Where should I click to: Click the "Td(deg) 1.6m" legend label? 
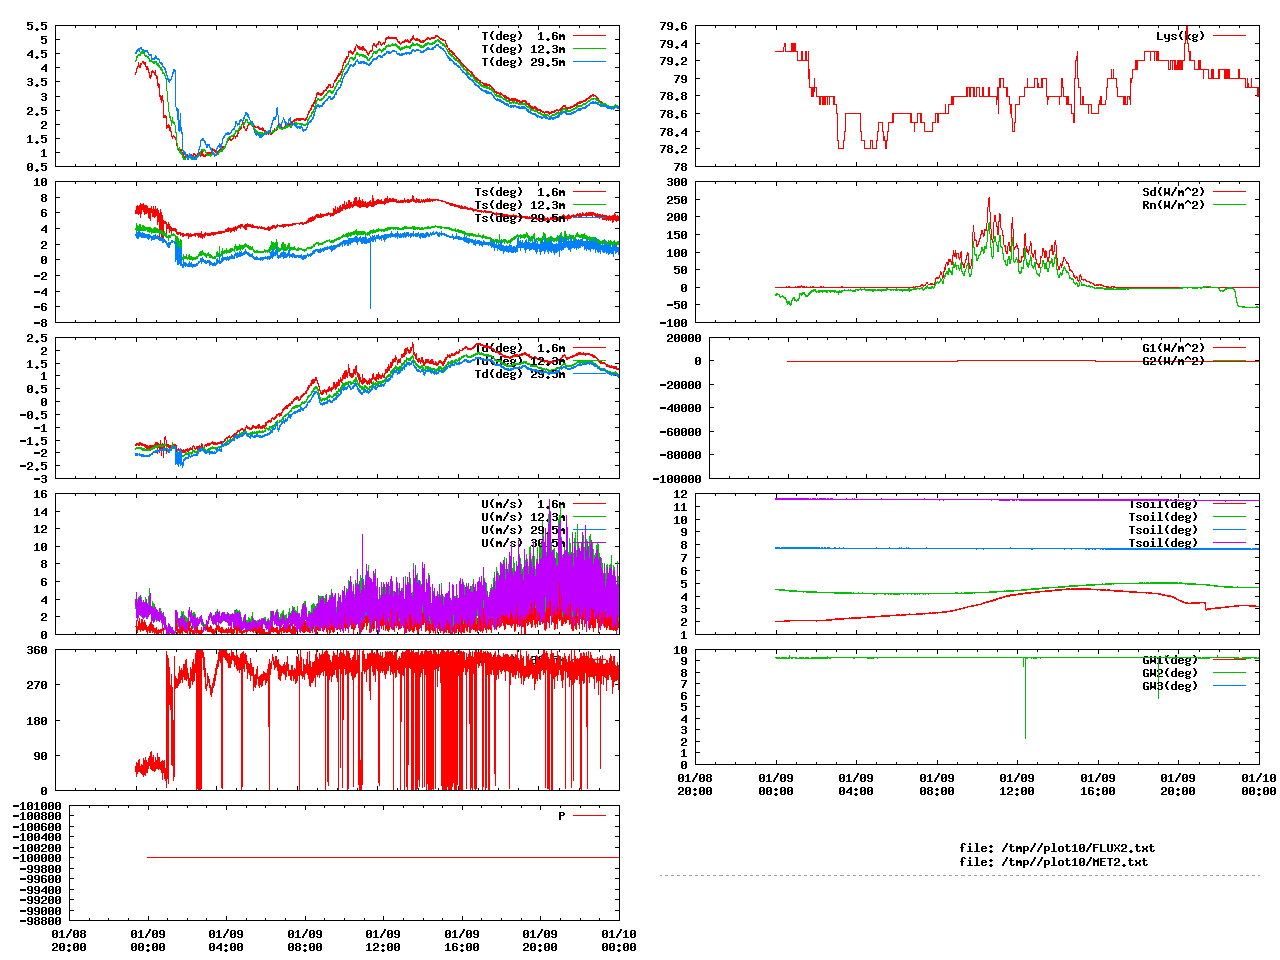pos(520,348)
